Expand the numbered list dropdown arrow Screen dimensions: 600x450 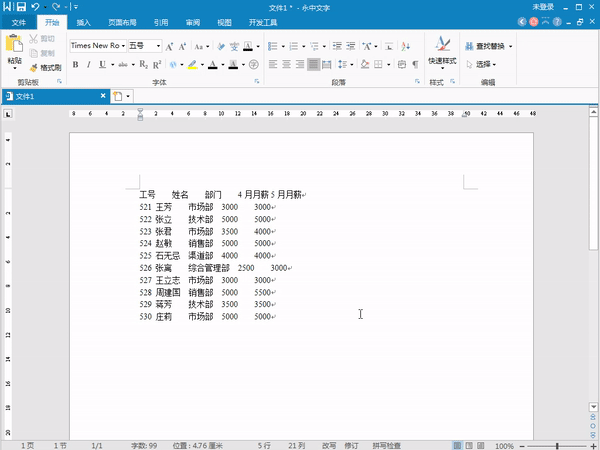(x=303, y=46)
